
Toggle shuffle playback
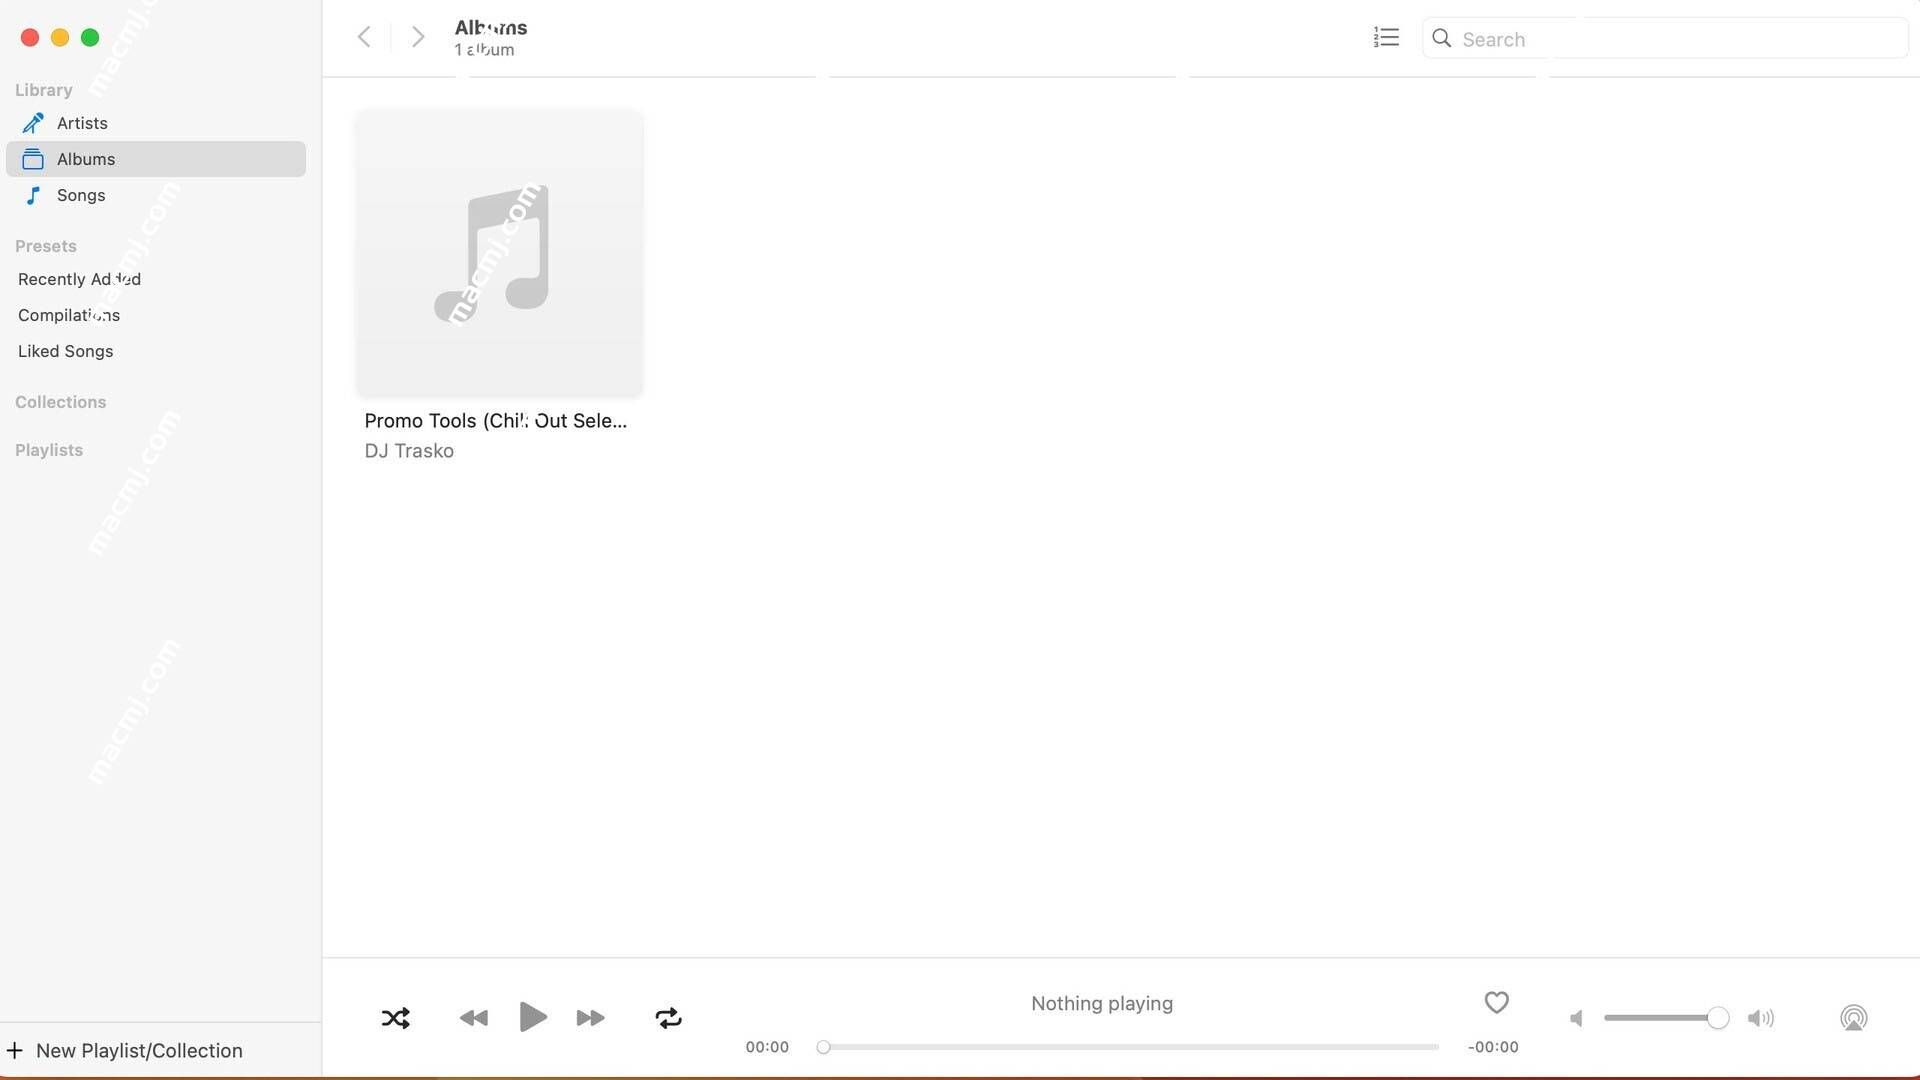(396, 1018)
